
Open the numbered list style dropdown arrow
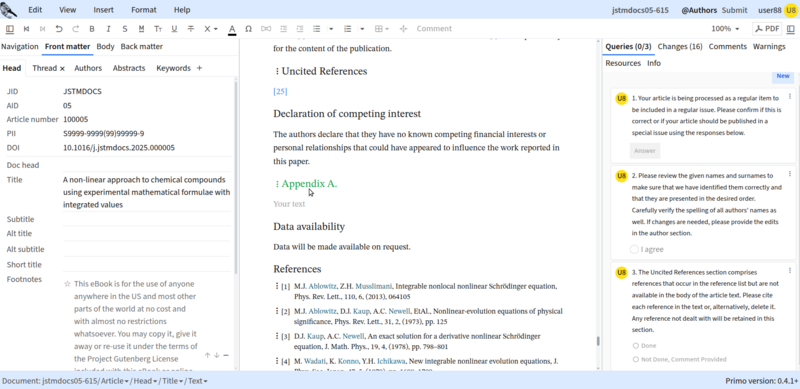pyautogui.click(x=362, y=29)
